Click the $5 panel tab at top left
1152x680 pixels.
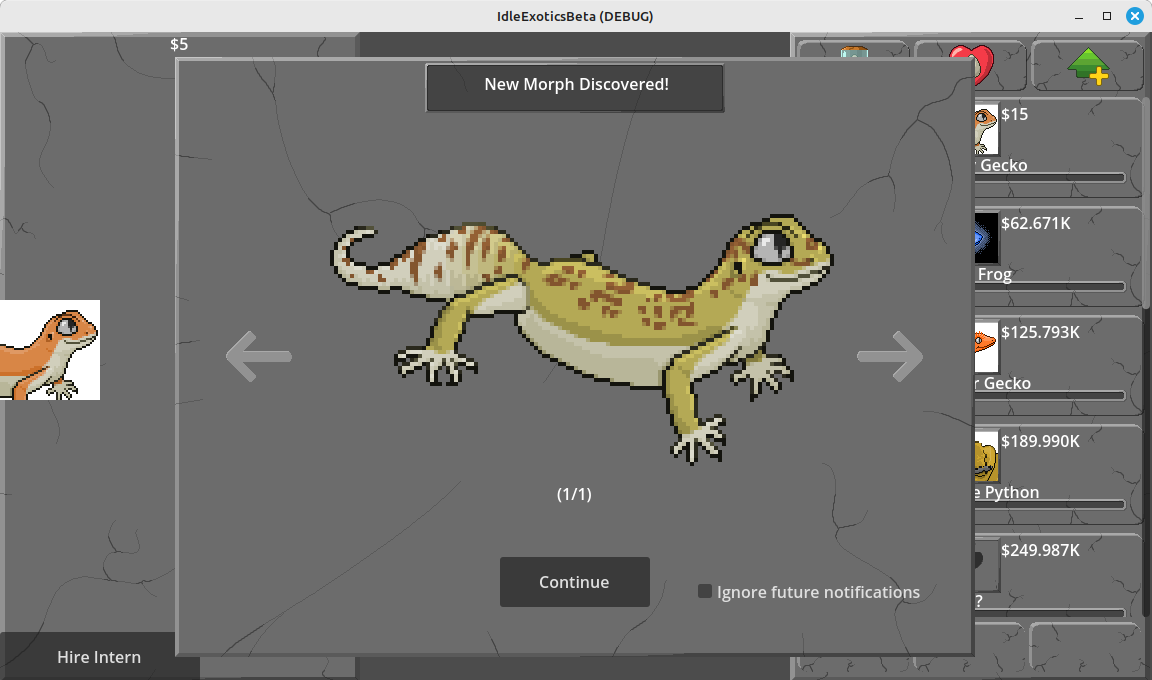click(x=178, y=44)
